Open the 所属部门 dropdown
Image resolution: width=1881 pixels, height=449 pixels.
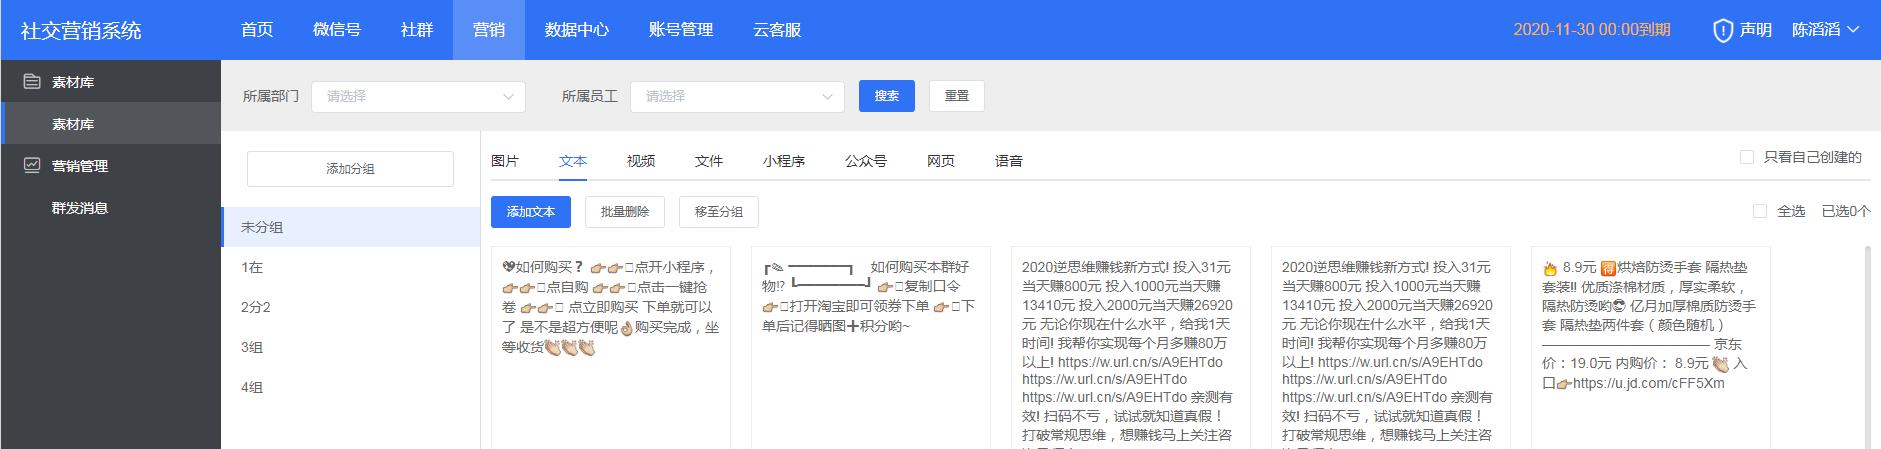418,96
